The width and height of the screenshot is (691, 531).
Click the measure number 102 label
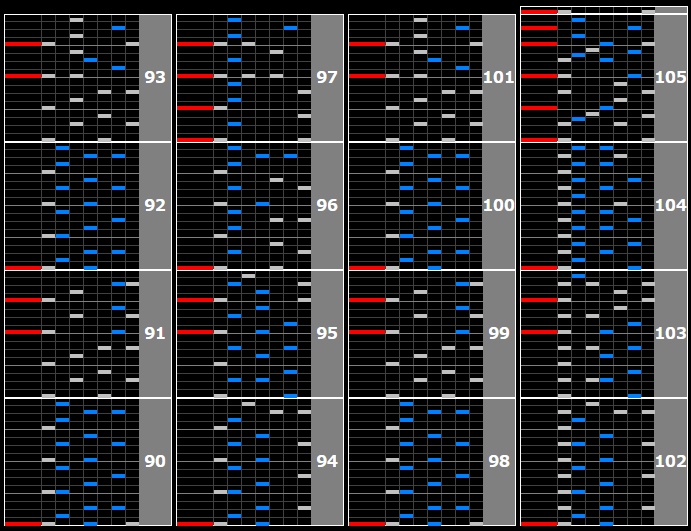tap(671, 461)
